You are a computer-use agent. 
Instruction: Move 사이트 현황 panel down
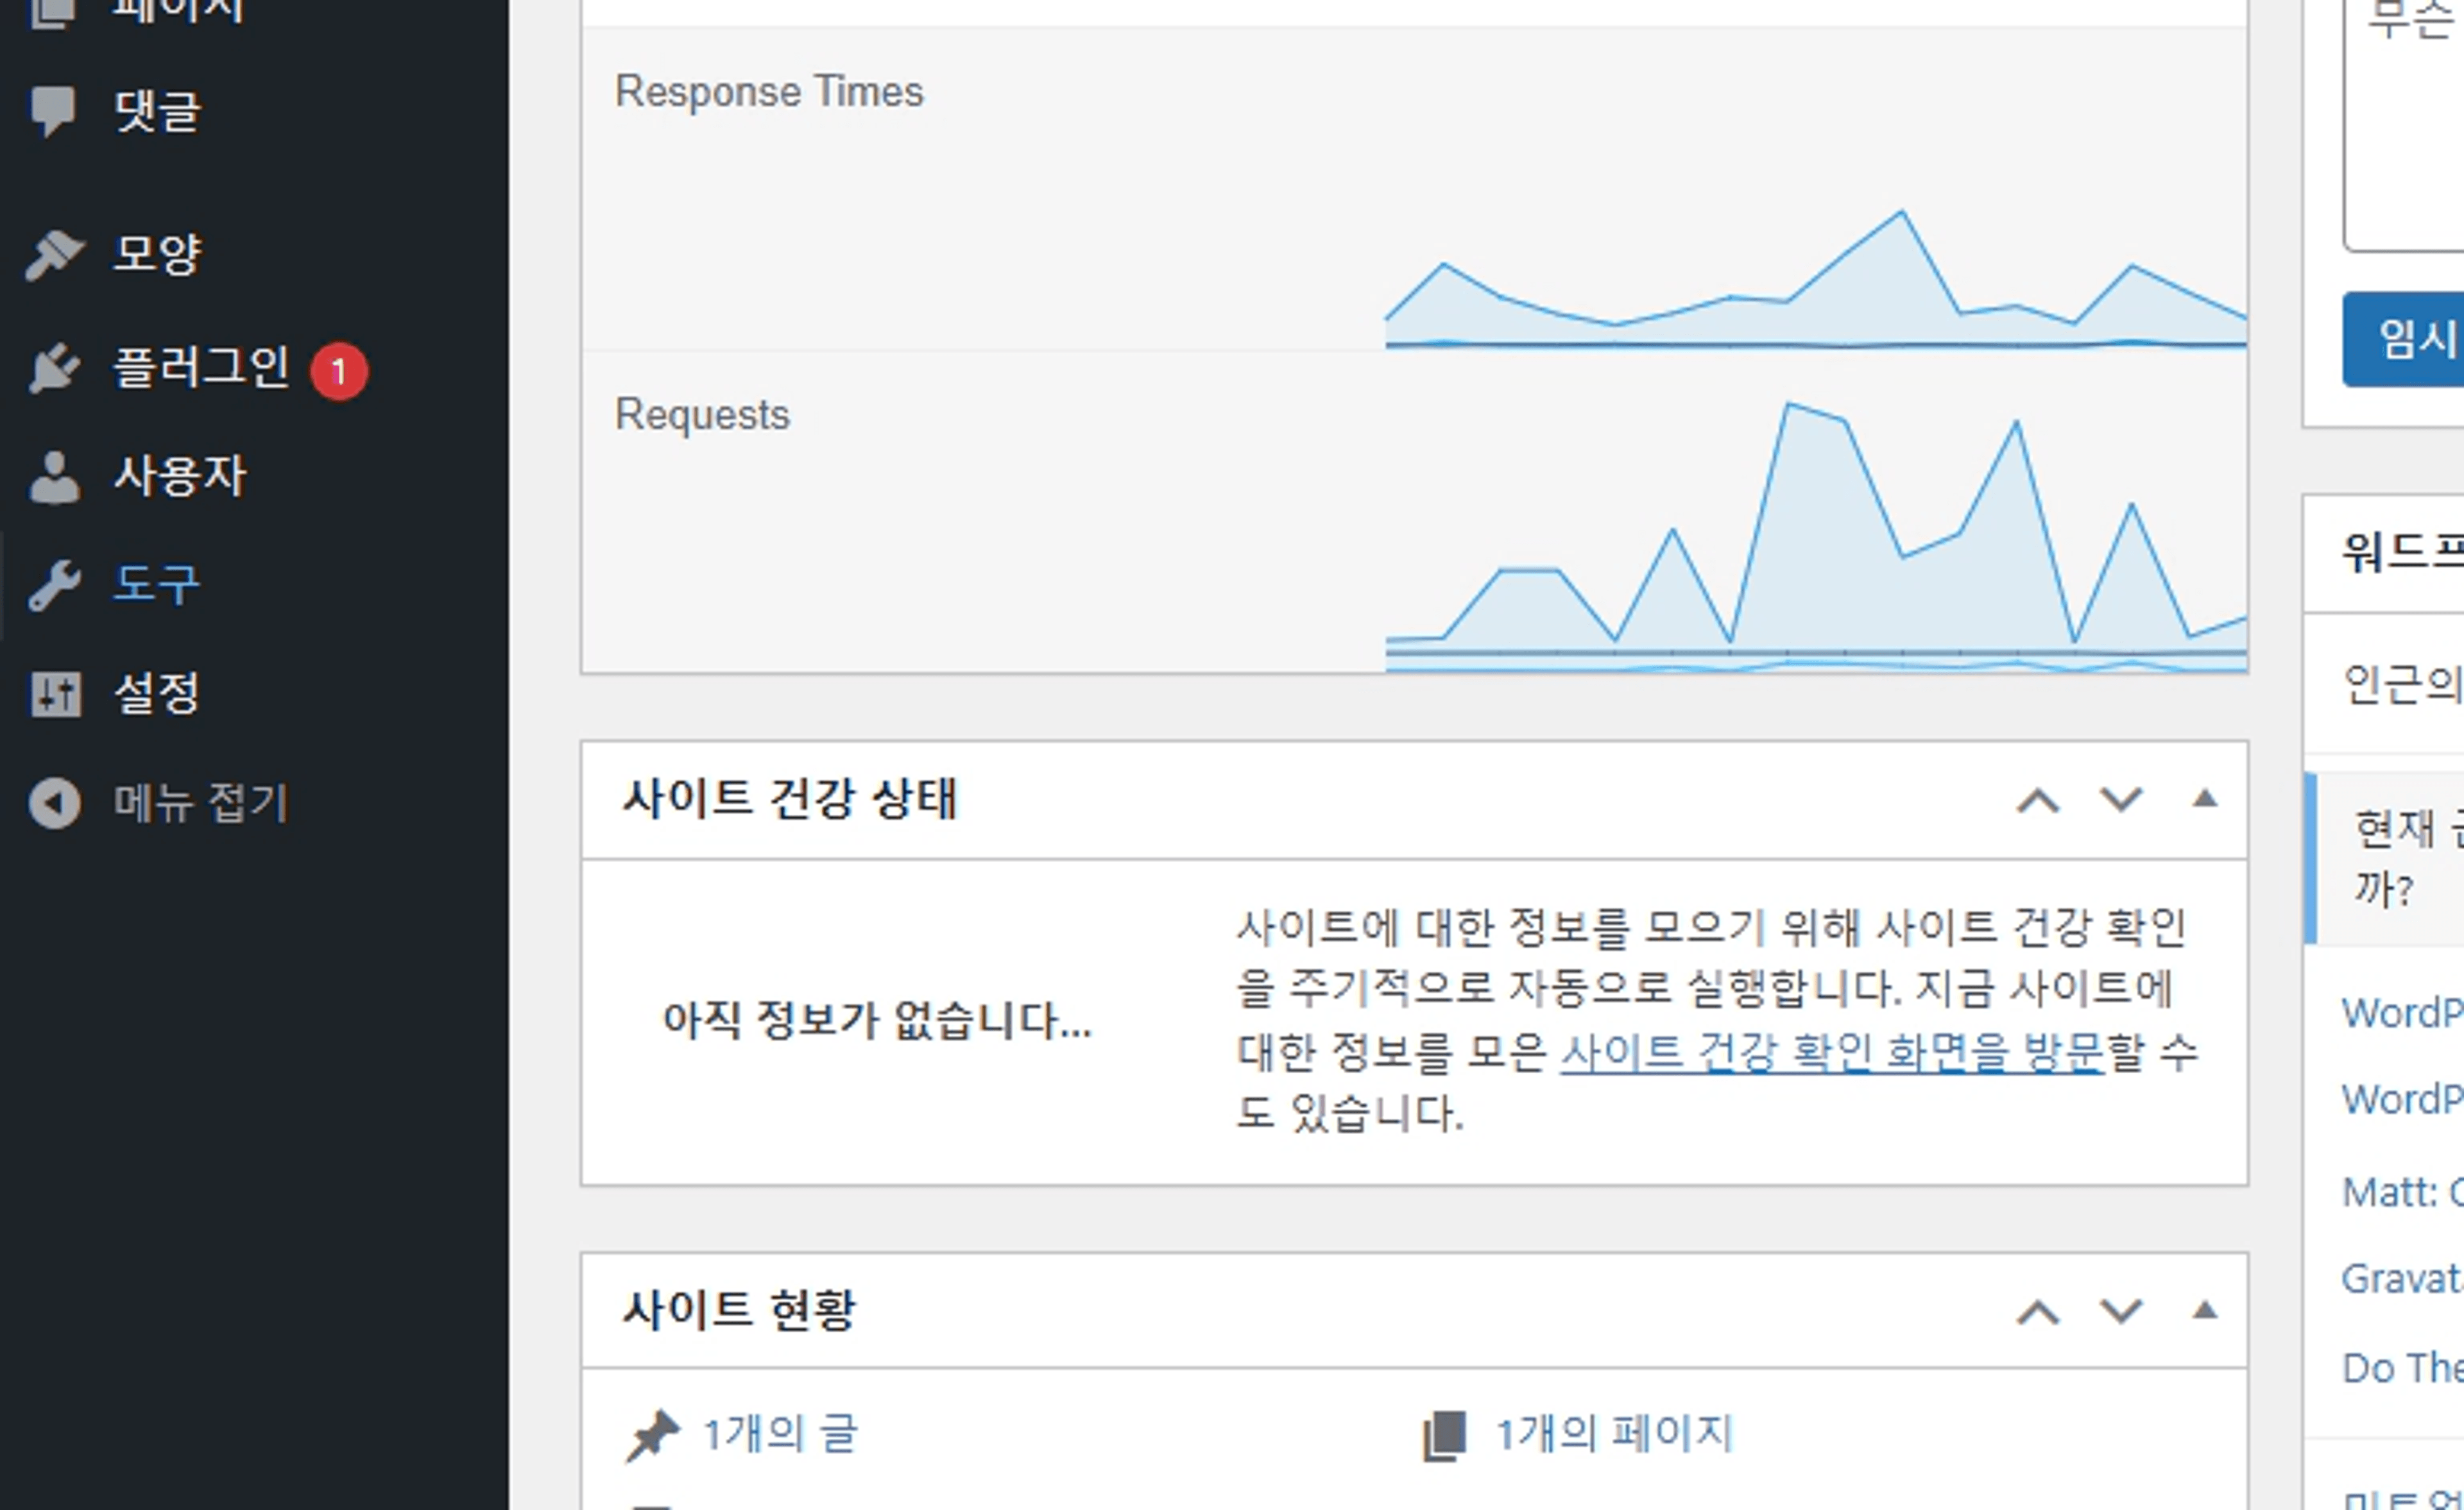2120,1311
